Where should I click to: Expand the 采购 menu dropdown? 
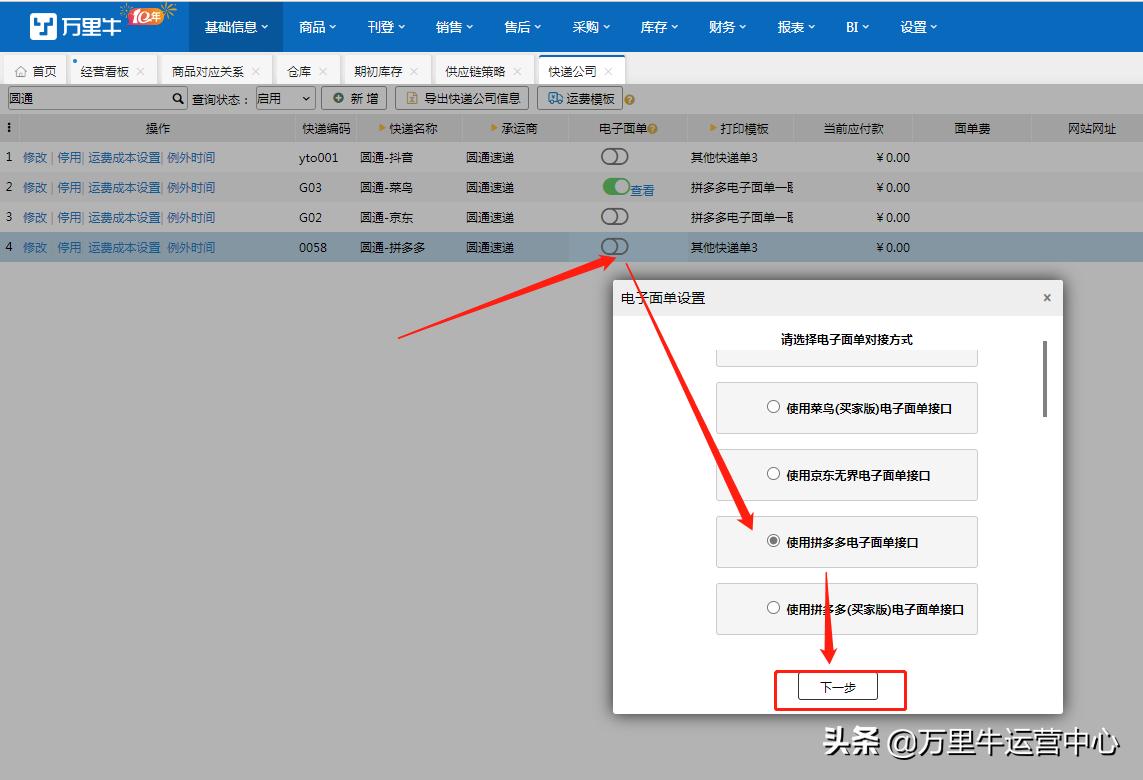point(591,27)
